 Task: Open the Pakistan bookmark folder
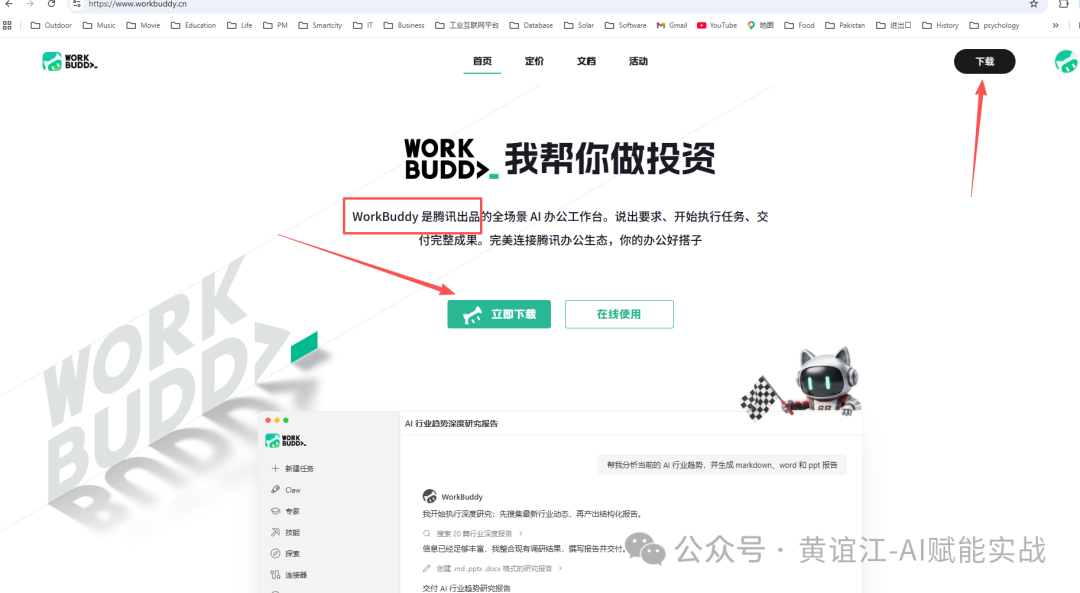click(845, 25)
